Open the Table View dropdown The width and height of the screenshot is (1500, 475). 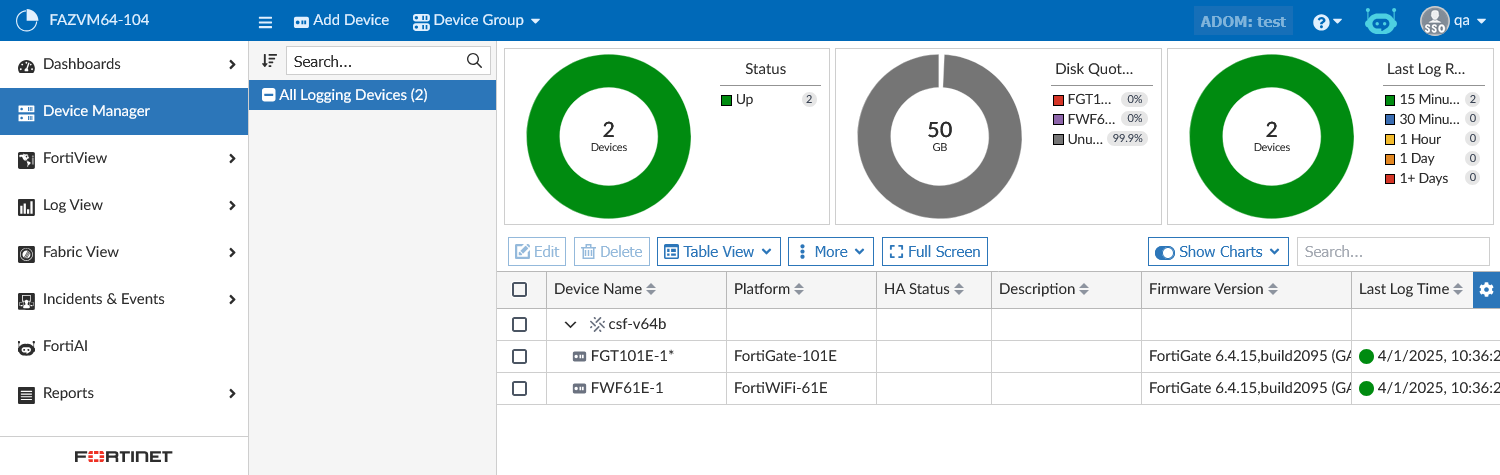click(x=718, y=252)
